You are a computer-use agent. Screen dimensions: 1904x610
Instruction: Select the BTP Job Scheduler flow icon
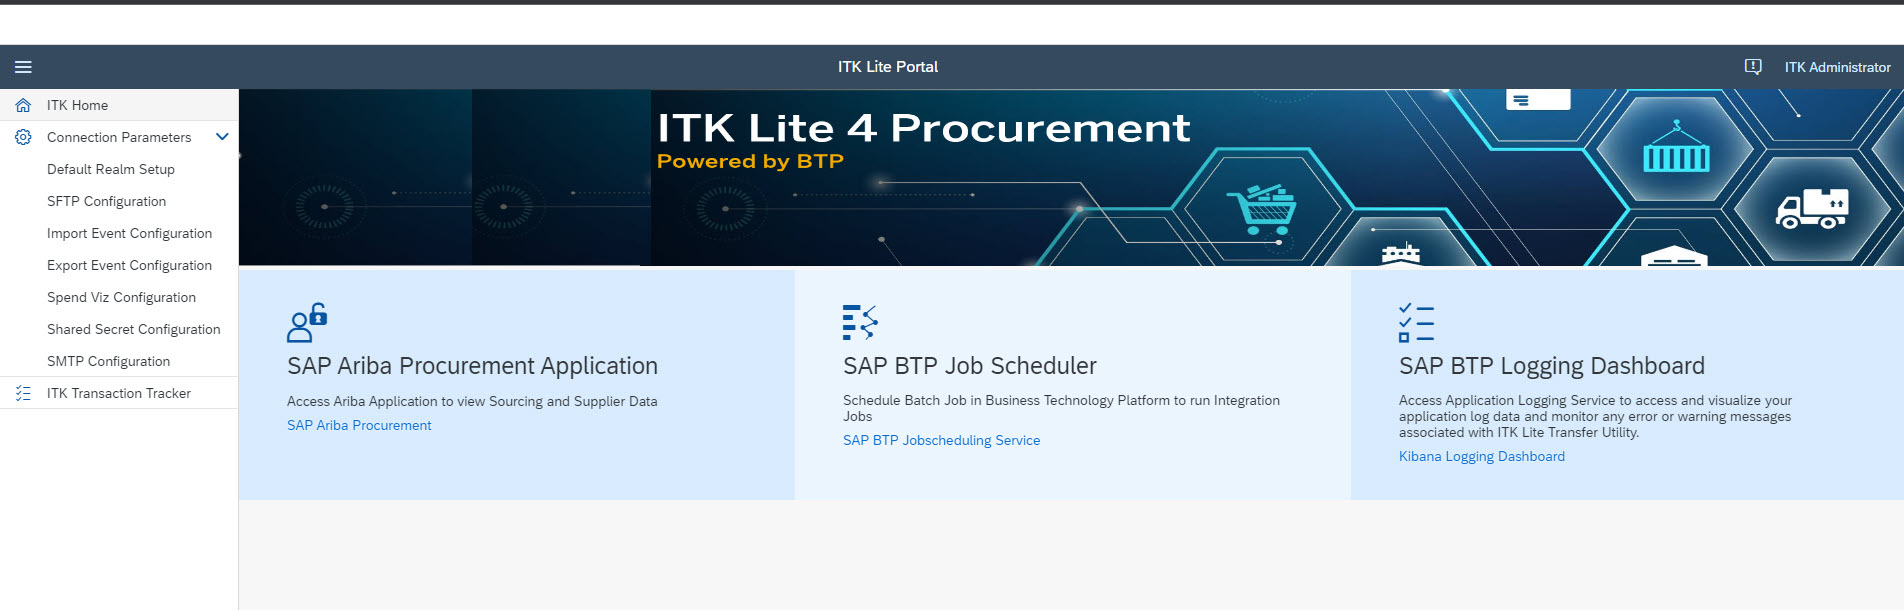tap(858, 322)
